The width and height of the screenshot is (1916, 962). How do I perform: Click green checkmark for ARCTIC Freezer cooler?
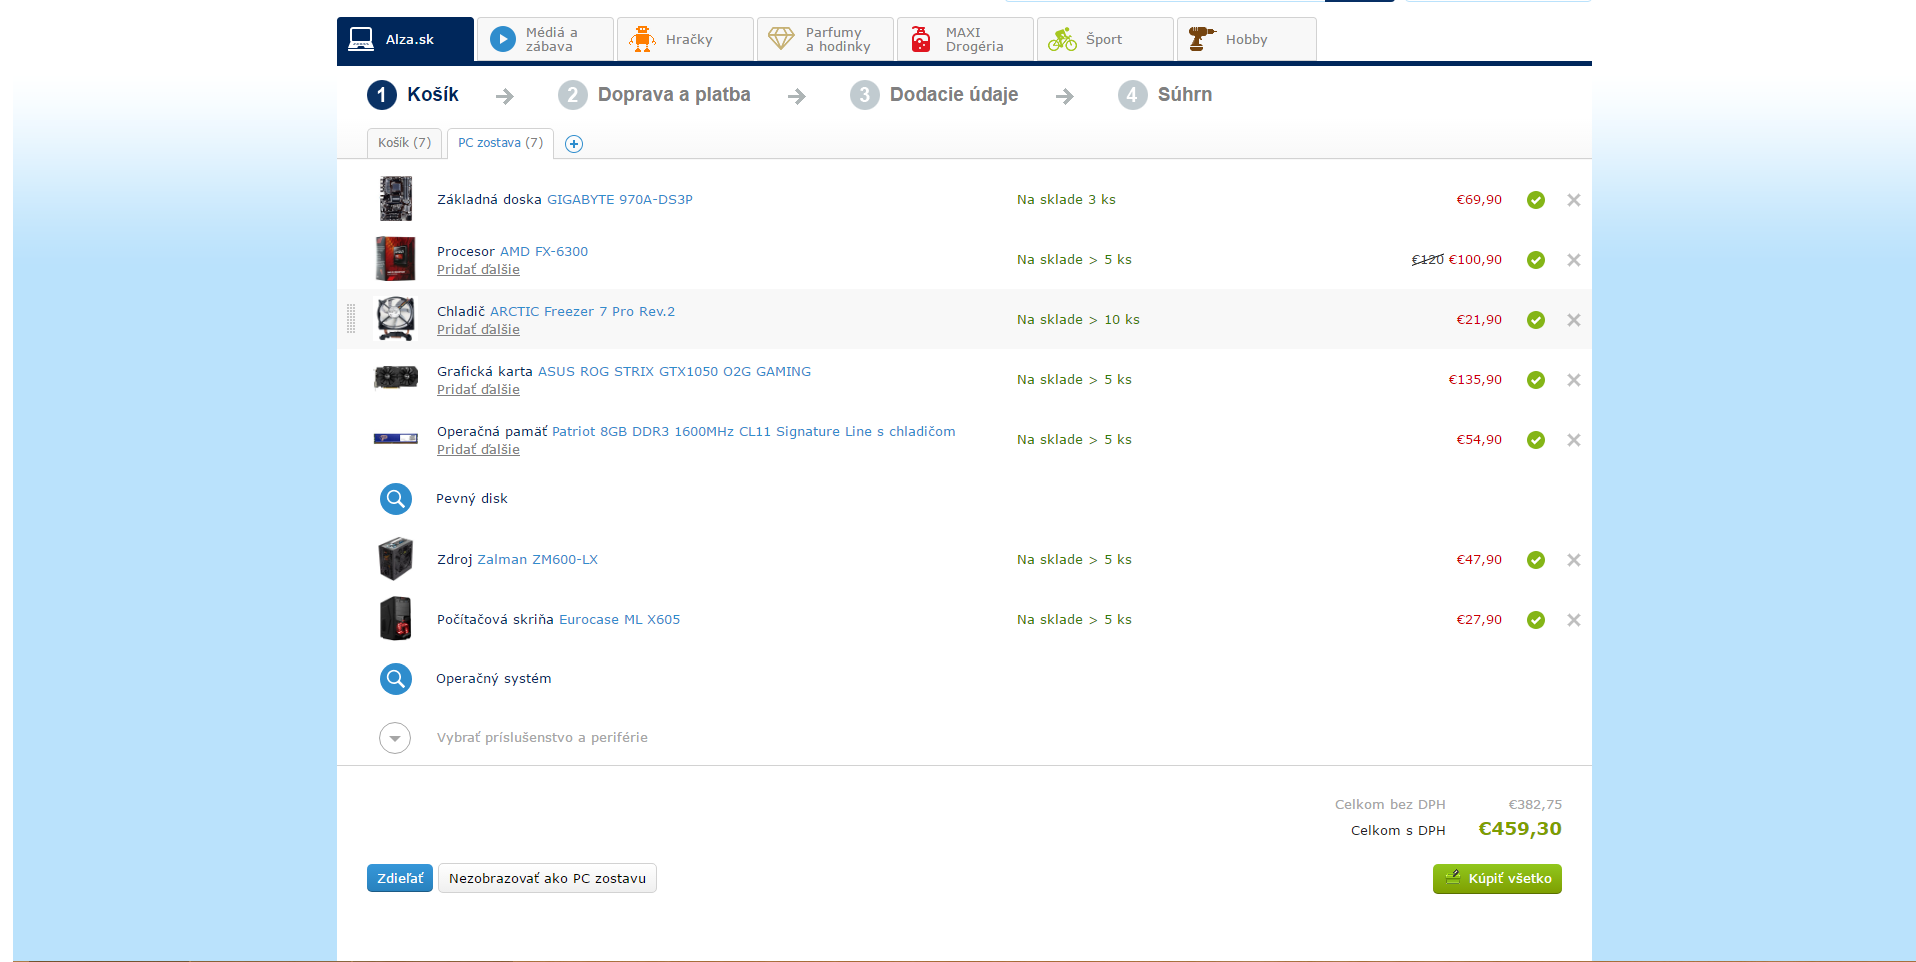point(1536,320)
